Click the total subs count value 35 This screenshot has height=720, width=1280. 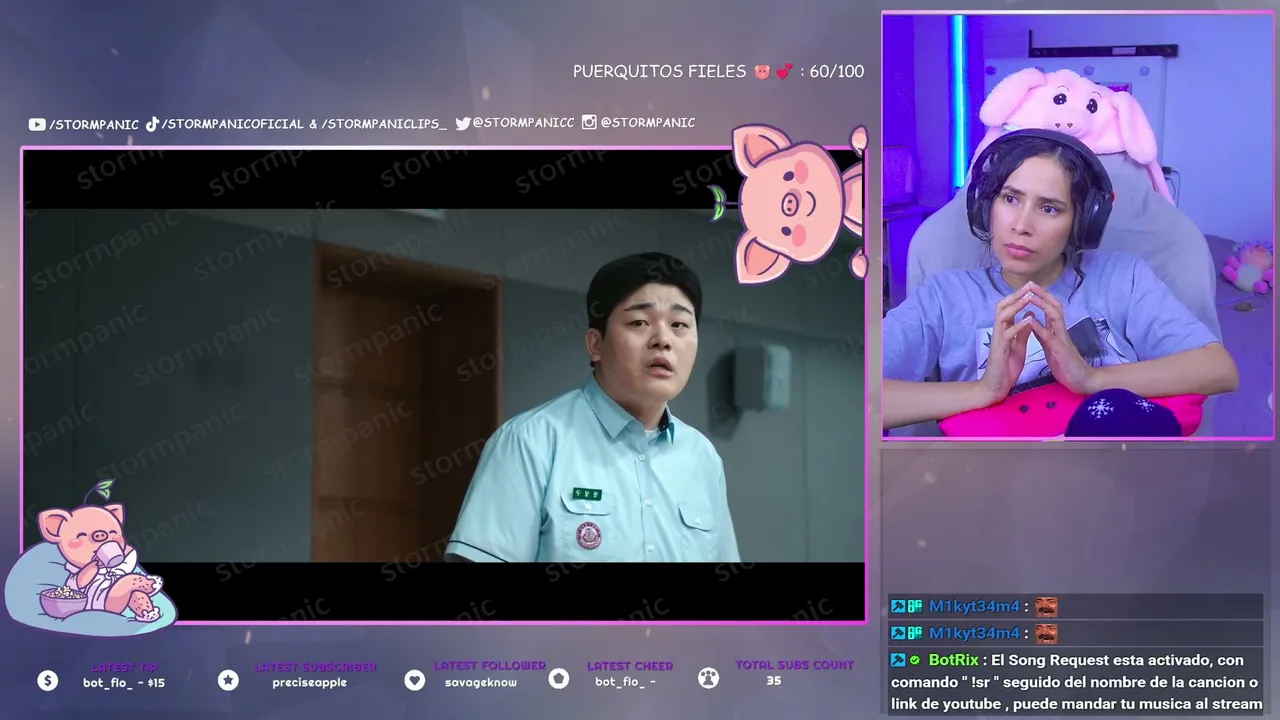(773, 681)
